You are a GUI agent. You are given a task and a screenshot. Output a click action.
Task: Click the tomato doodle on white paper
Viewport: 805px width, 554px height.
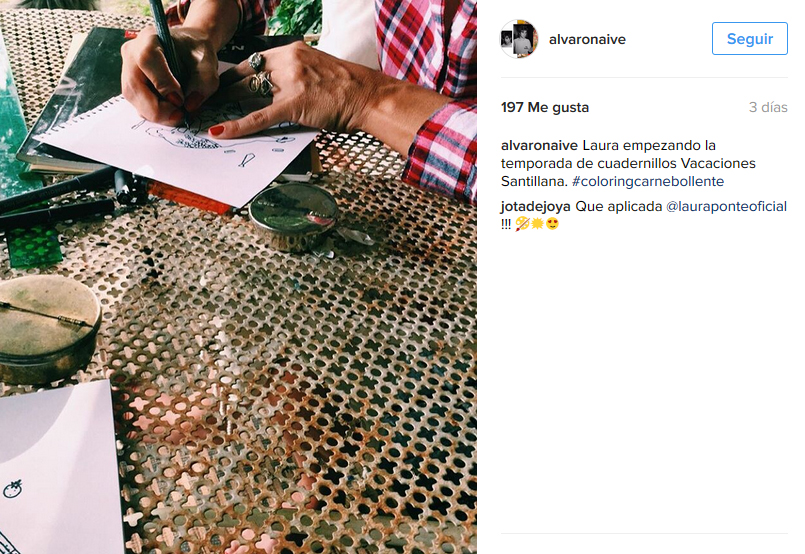[x=13, y=489]
